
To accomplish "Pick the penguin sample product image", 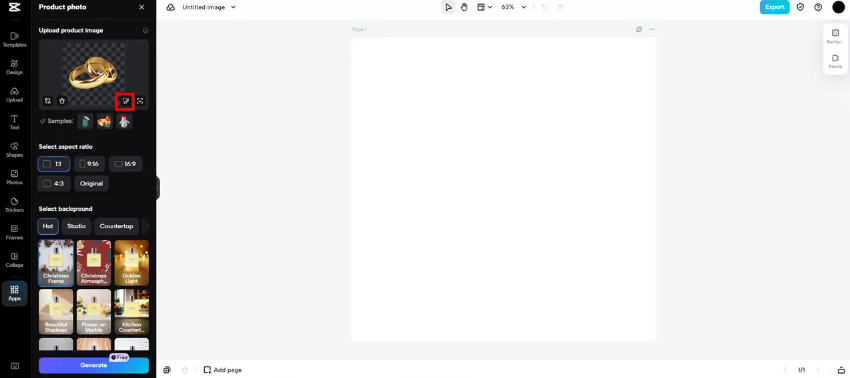I will pos(124,121).
